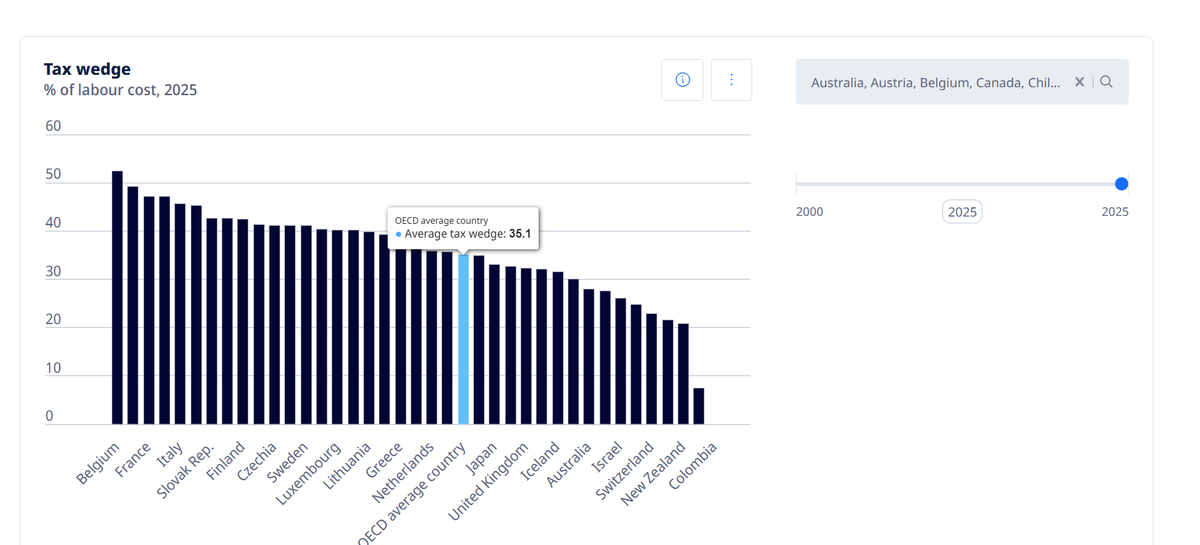Open the three-dot more options menu
This screenshot has height=545, width=1200.
click(731, 80)
